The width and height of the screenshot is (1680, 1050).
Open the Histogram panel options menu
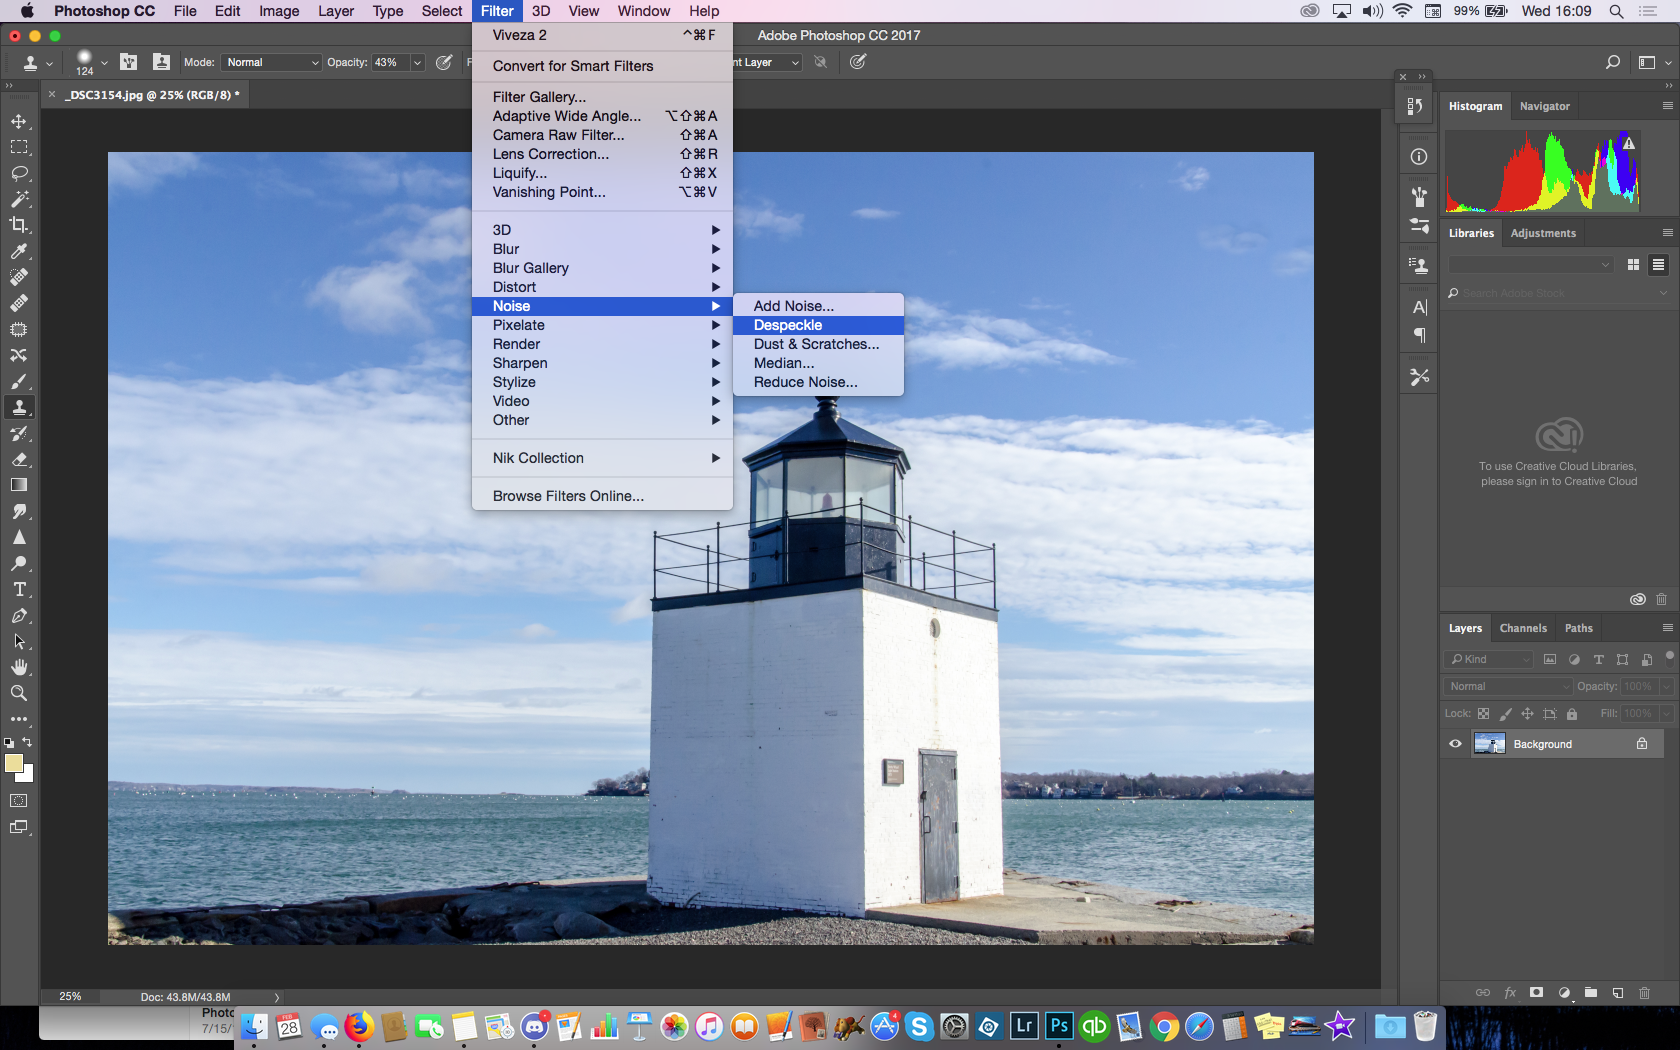click(x=1667, y=106)
